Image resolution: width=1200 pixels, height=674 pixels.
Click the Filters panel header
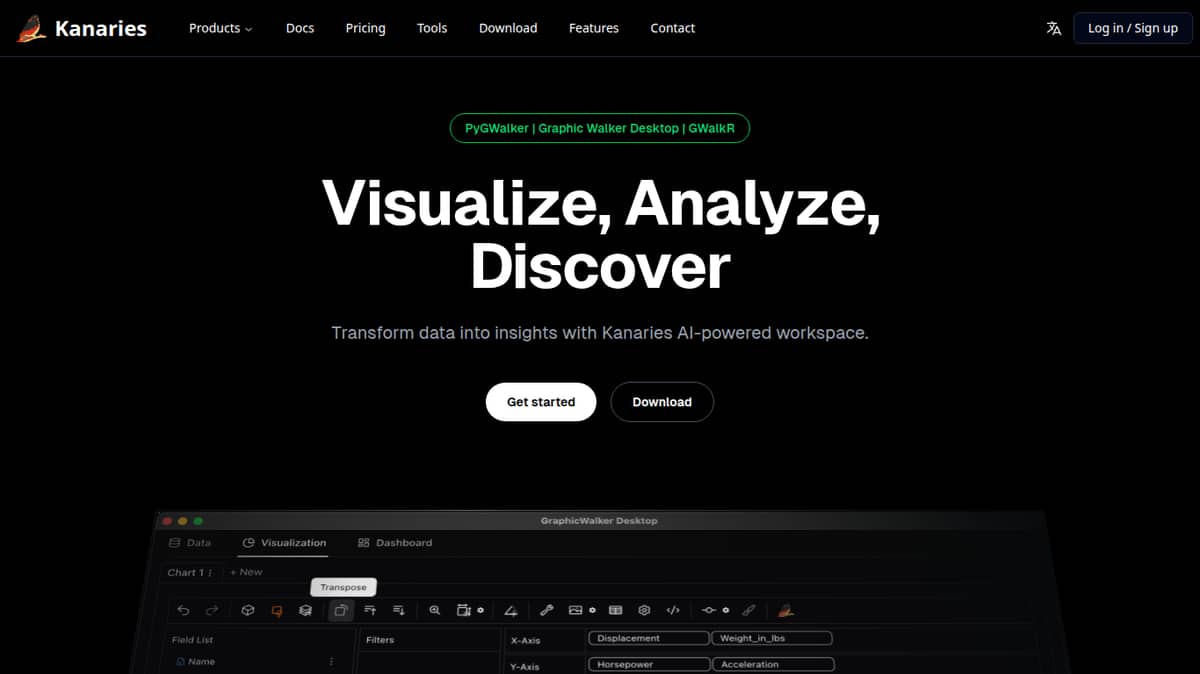[380, 640]
